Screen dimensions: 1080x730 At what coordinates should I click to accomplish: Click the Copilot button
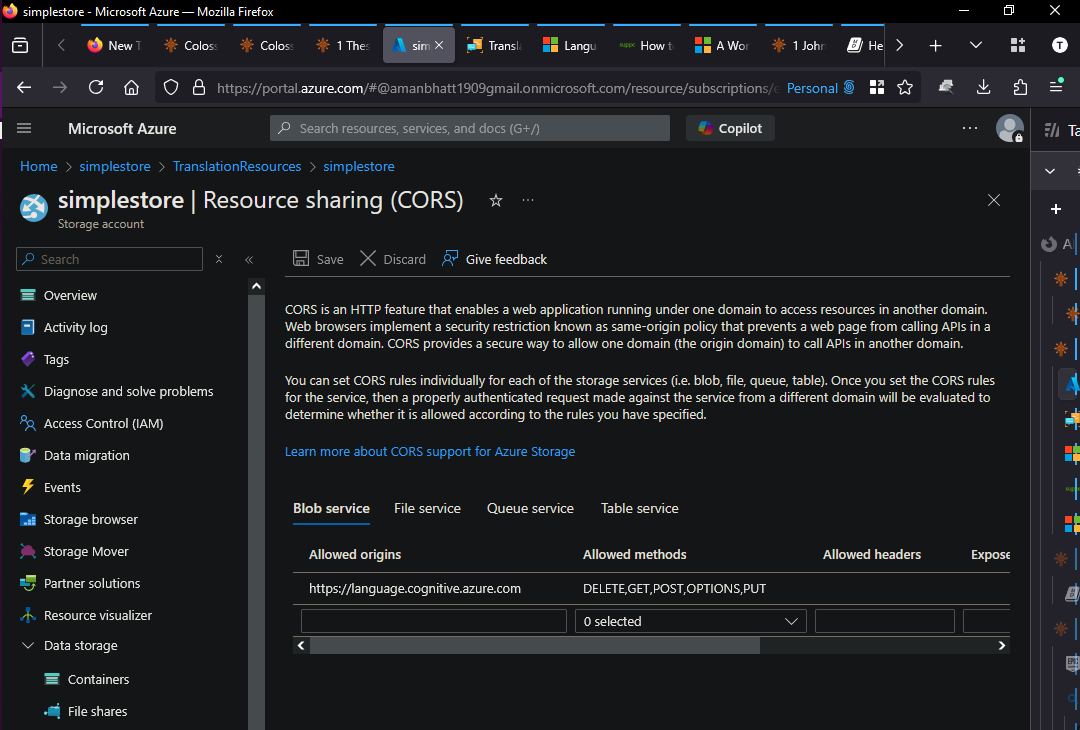[730, 128]
